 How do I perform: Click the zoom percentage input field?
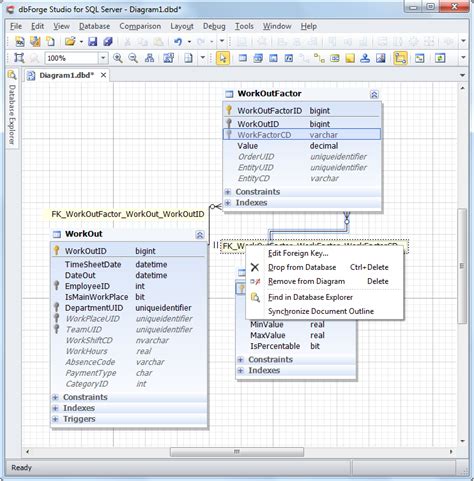click(72, 58)
